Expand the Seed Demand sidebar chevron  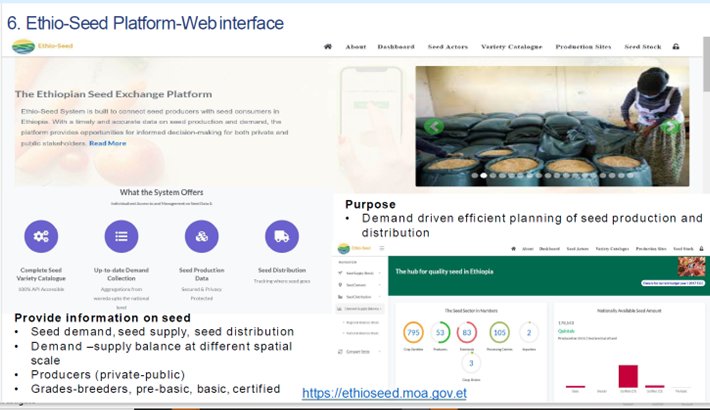click(x=379, y=285)
